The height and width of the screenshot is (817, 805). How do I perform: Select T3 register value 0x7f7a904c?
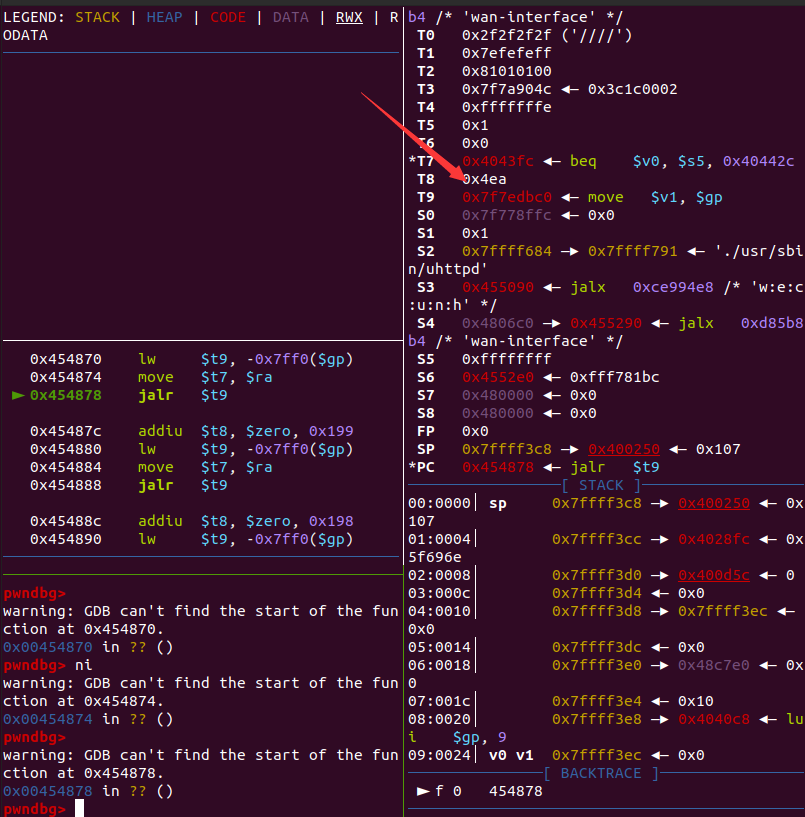[506, 89]
